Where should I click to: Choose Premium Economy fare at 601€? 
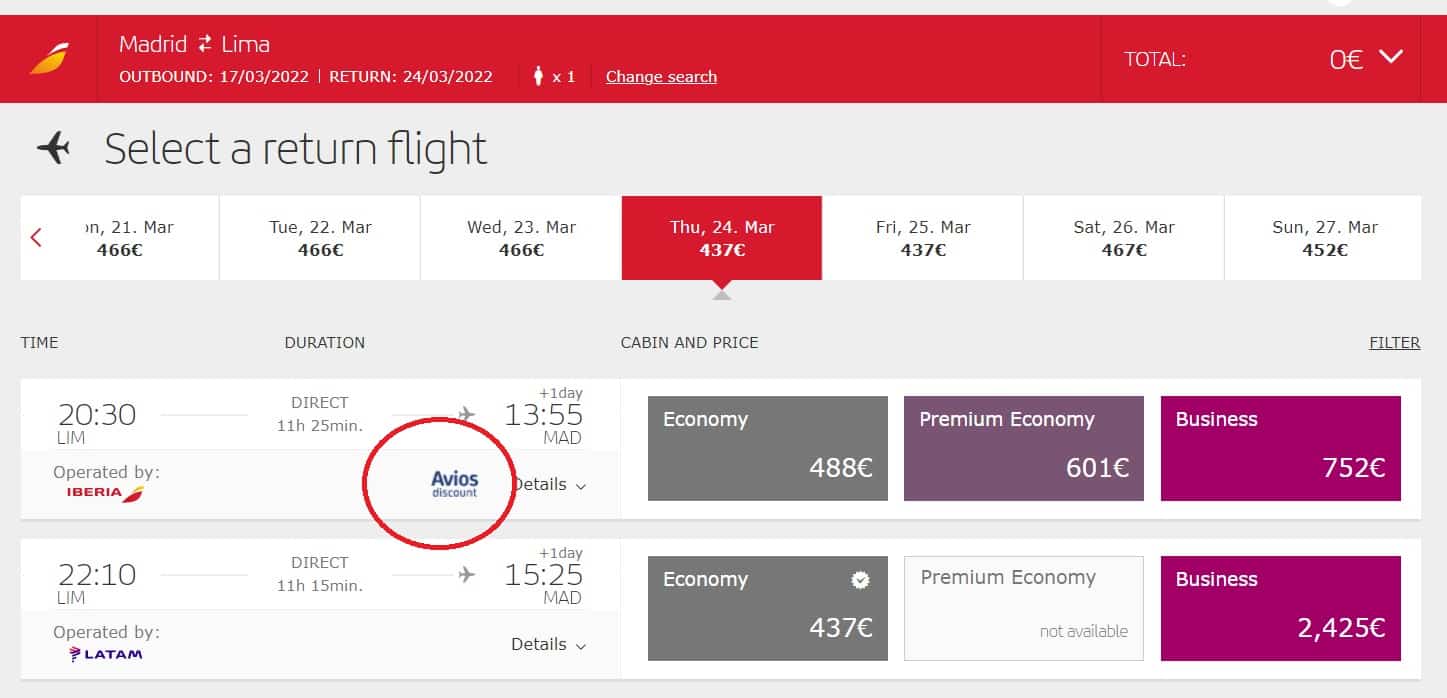pyautogui.click(x=1024, y=448)
